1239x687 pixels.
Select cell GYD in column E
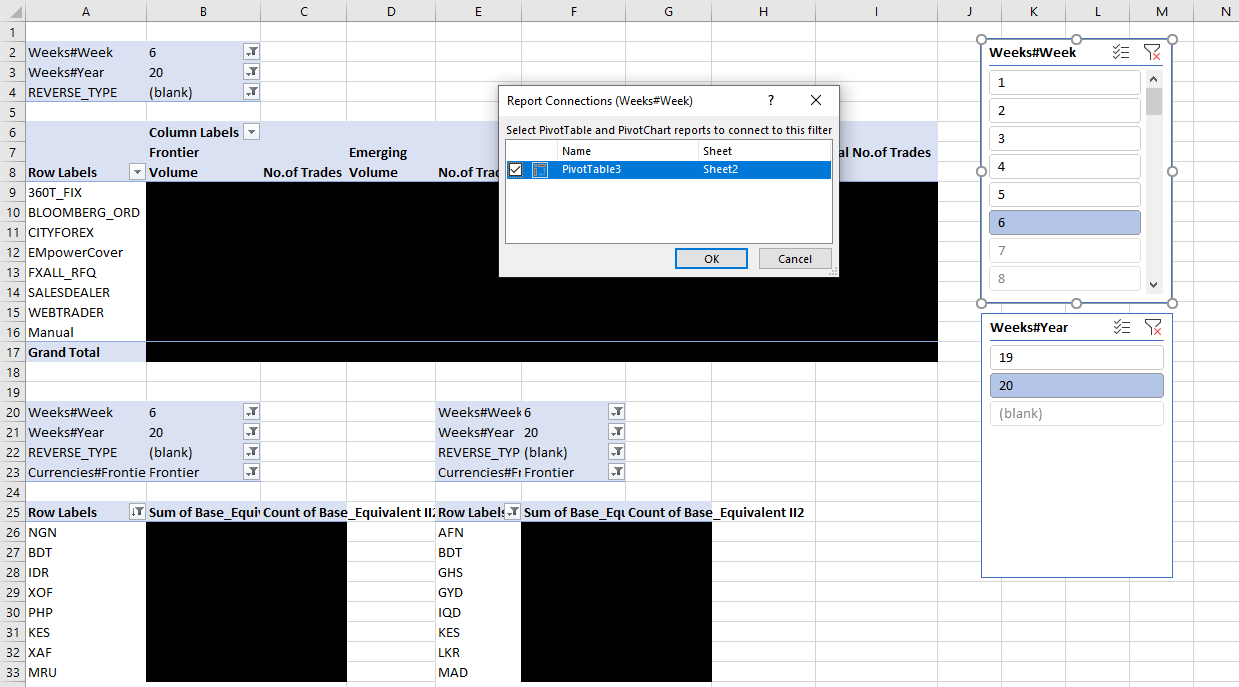coord(478,592)
